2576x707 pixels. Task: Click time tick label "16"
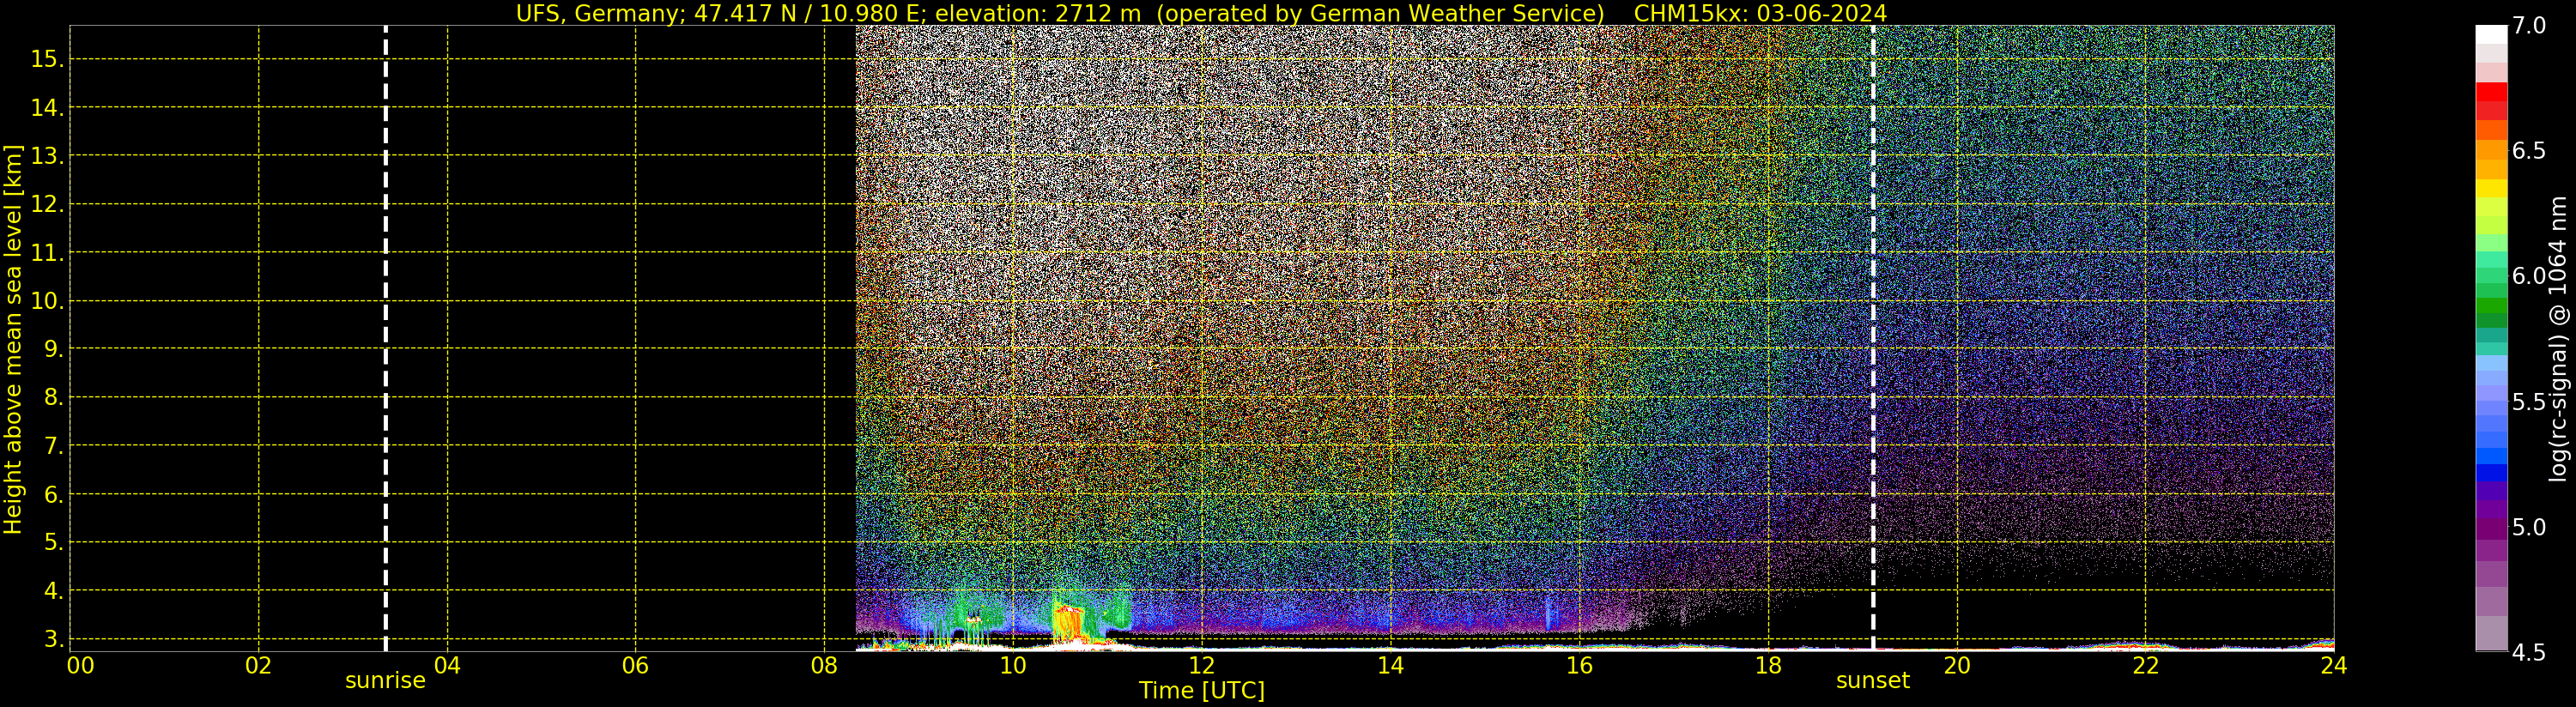click(x=1579, y=666)
